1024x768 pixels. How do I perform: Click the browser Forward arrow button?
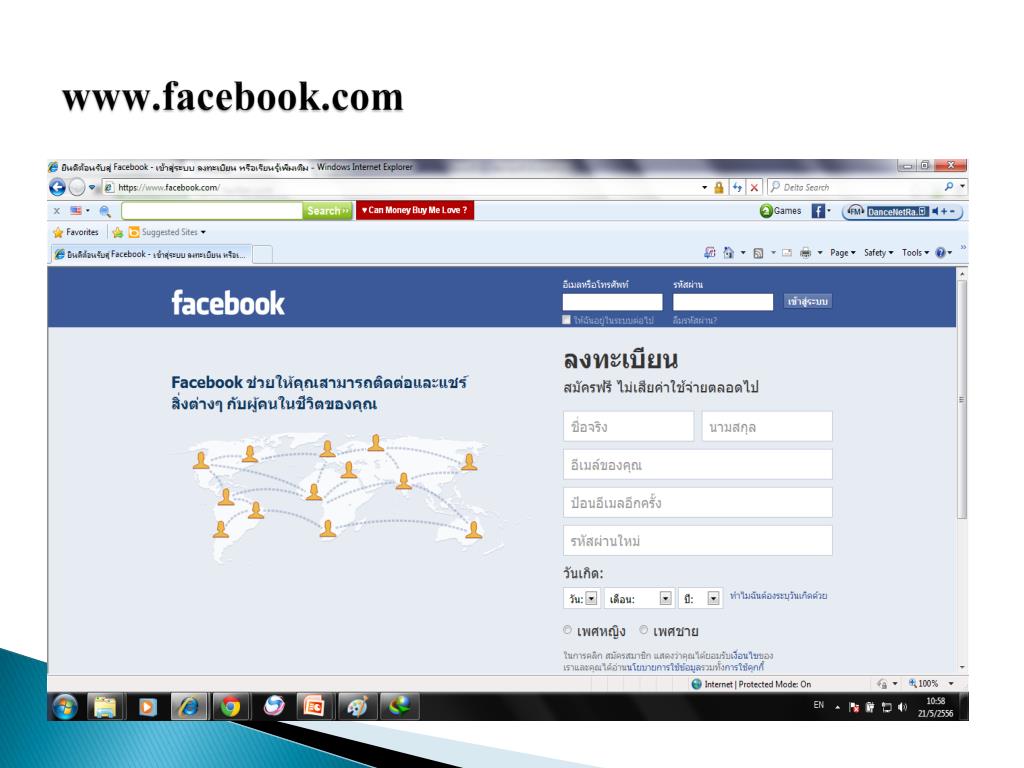[76, 187]
